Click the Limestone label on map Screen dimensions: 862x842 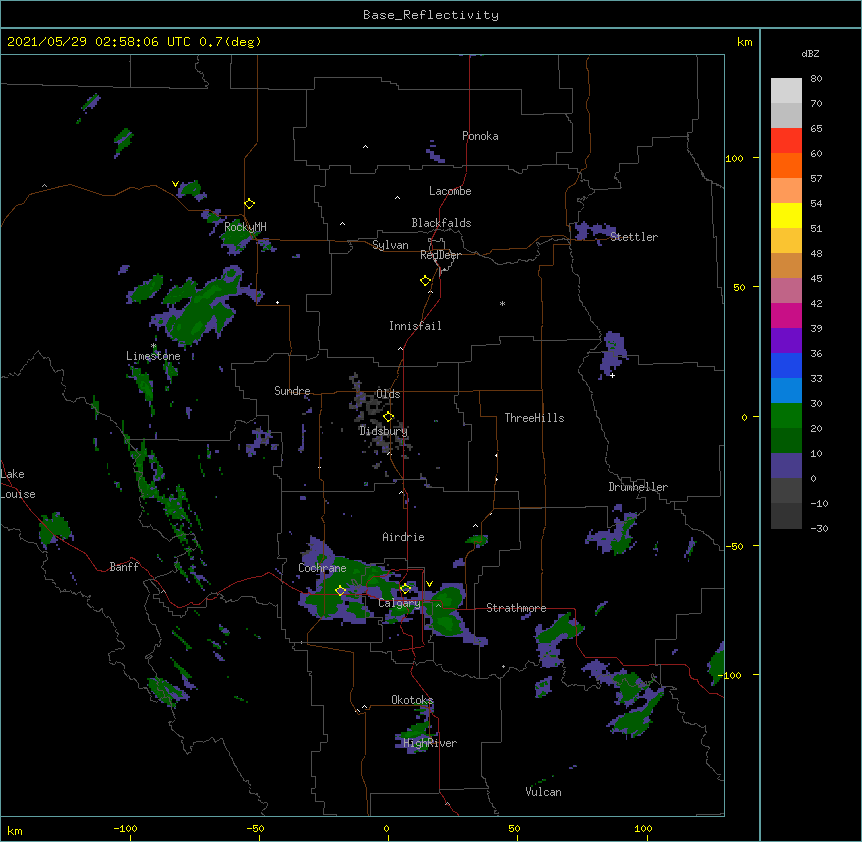(x=153, y=356)
